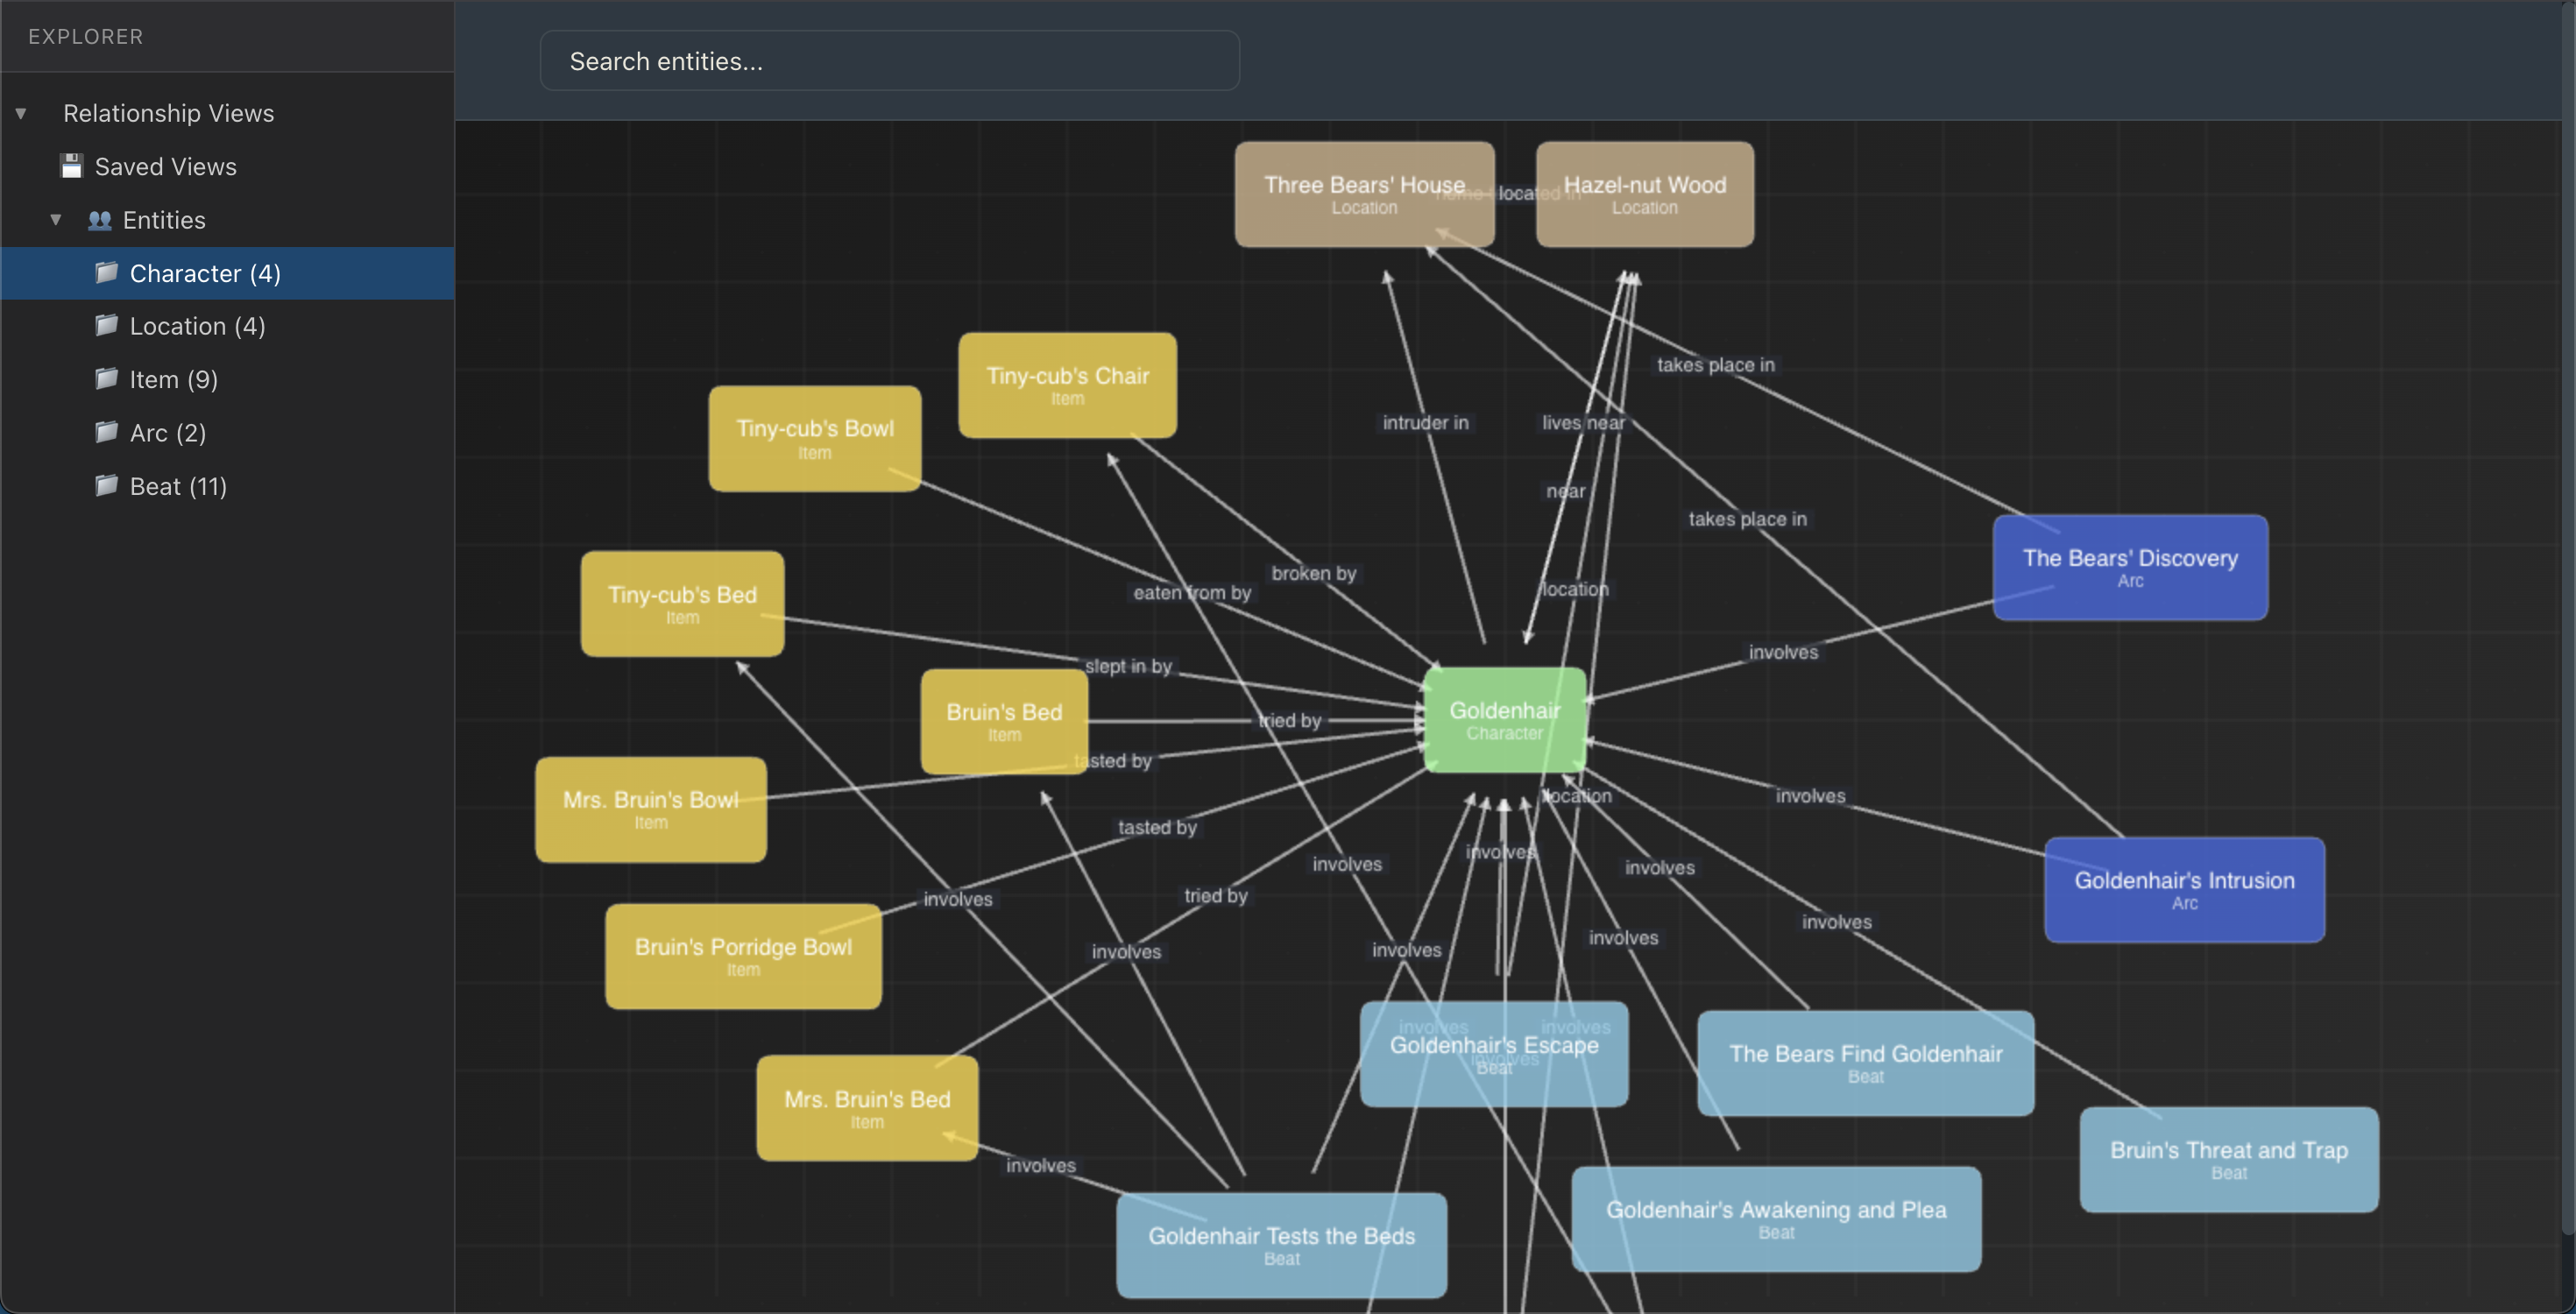Click the Saved Views floppy disk icon

[70, 166]
